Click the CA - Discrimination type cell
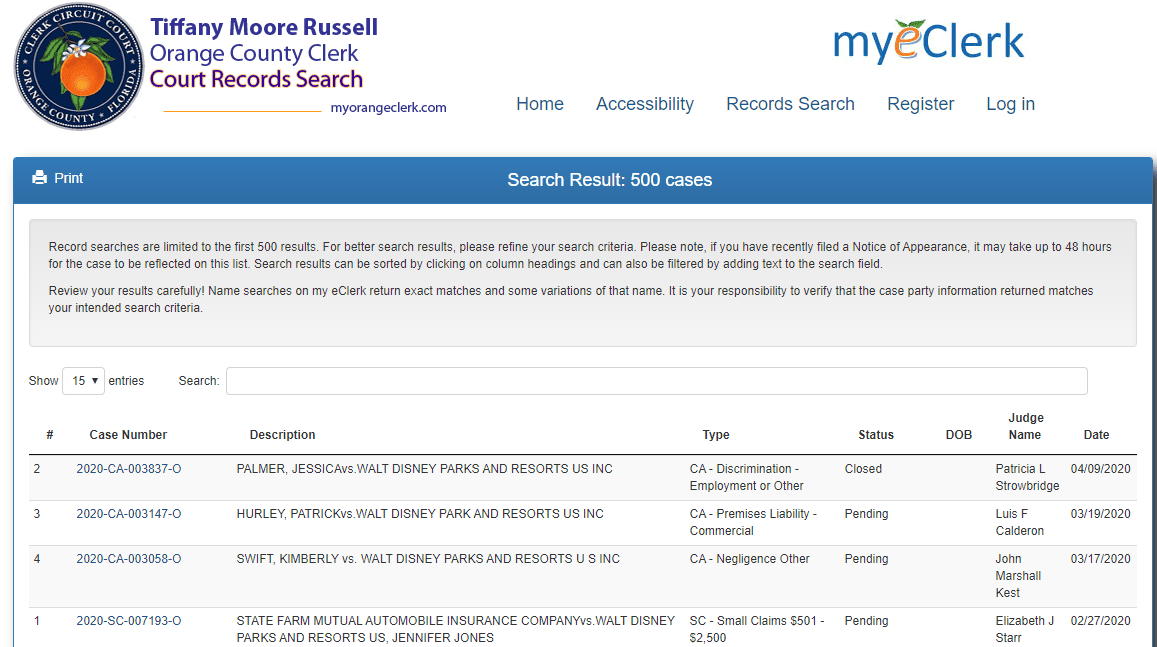Viewport: 1157px width, 647px height. [x=747, y=477]
